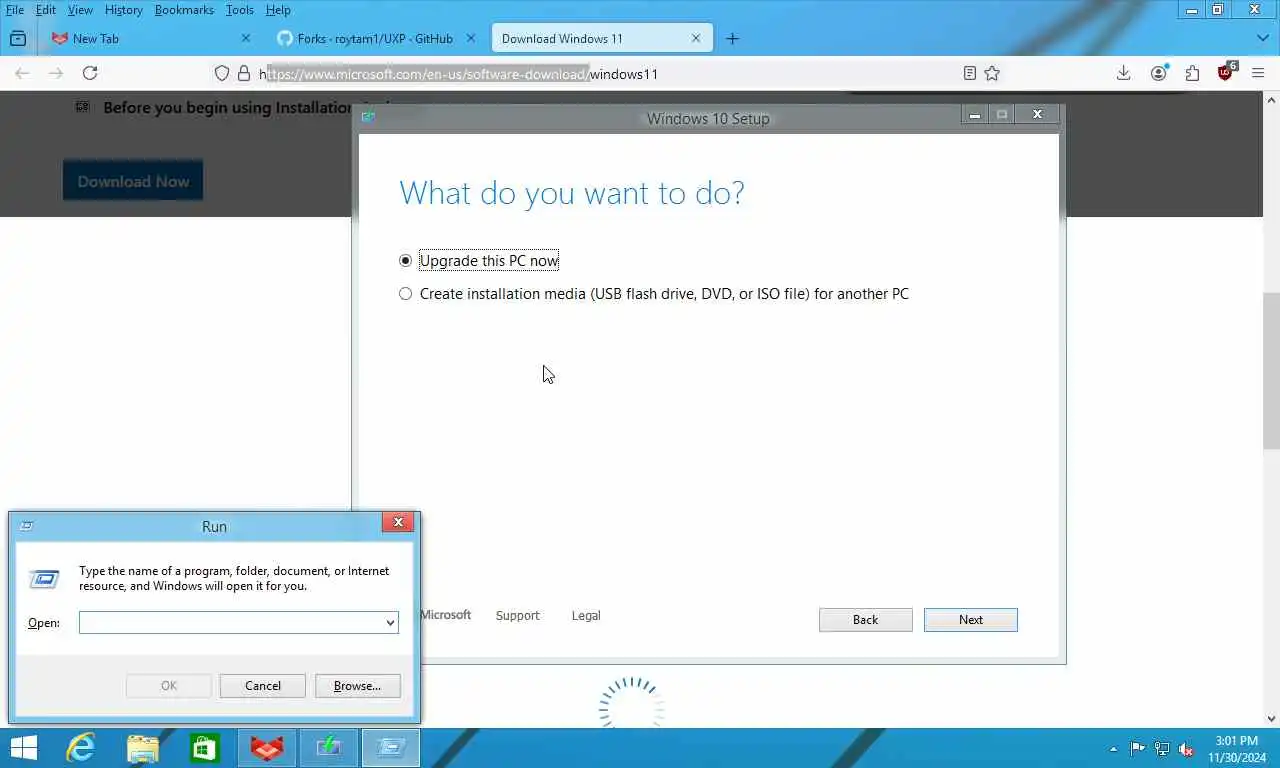Launch Internet Explorer from the taskbar
This screenshot has height=768, width=1280.
[x=81, y=748]
